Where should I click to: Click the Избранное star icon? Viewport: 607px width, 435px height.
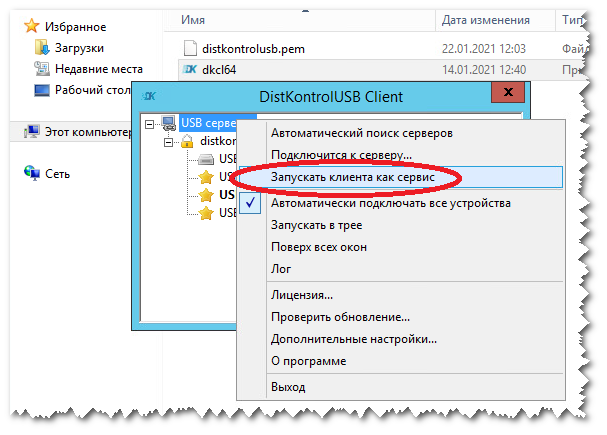pyautogui.click(x=31, y=26)
